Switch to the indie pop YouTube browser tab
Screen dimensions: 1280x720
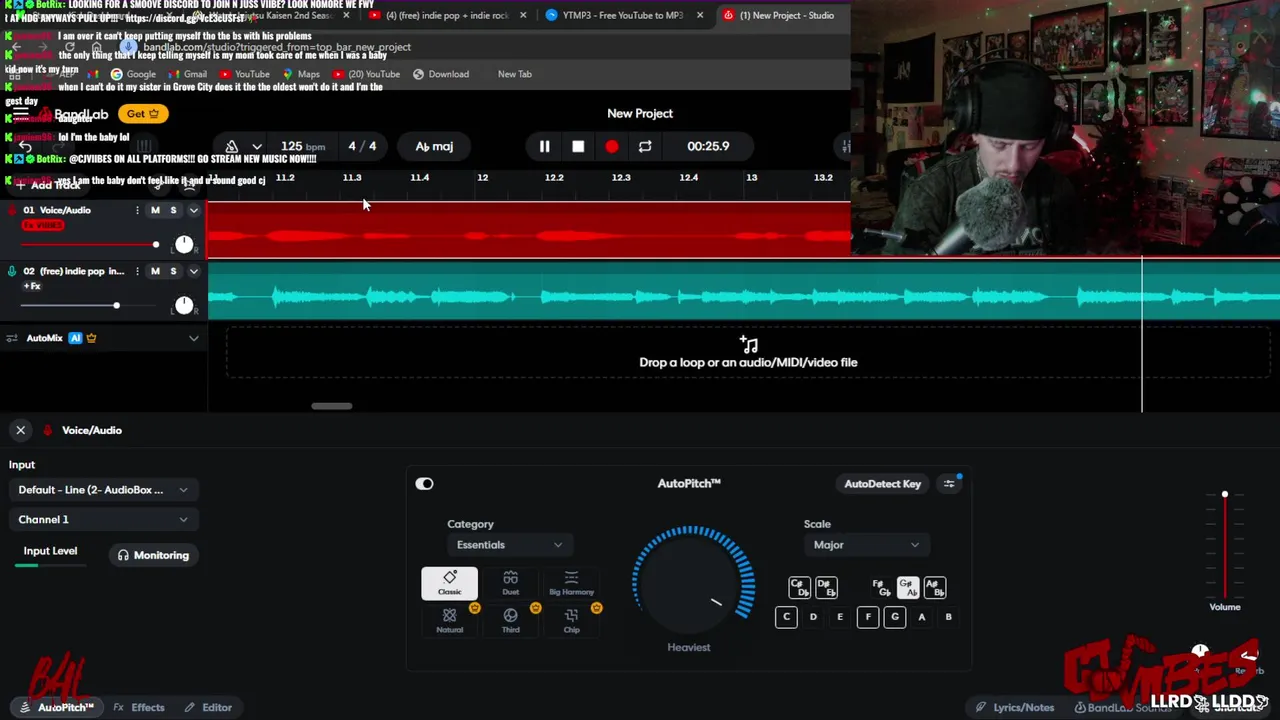tap(446, 15)
